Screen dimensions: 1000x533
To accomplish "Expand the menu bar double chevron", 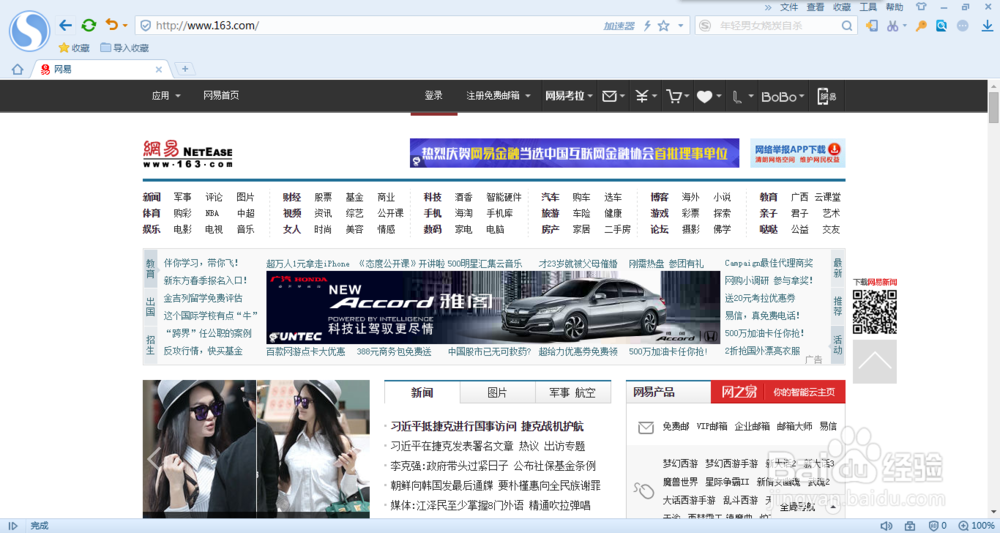I will [768, 7].
